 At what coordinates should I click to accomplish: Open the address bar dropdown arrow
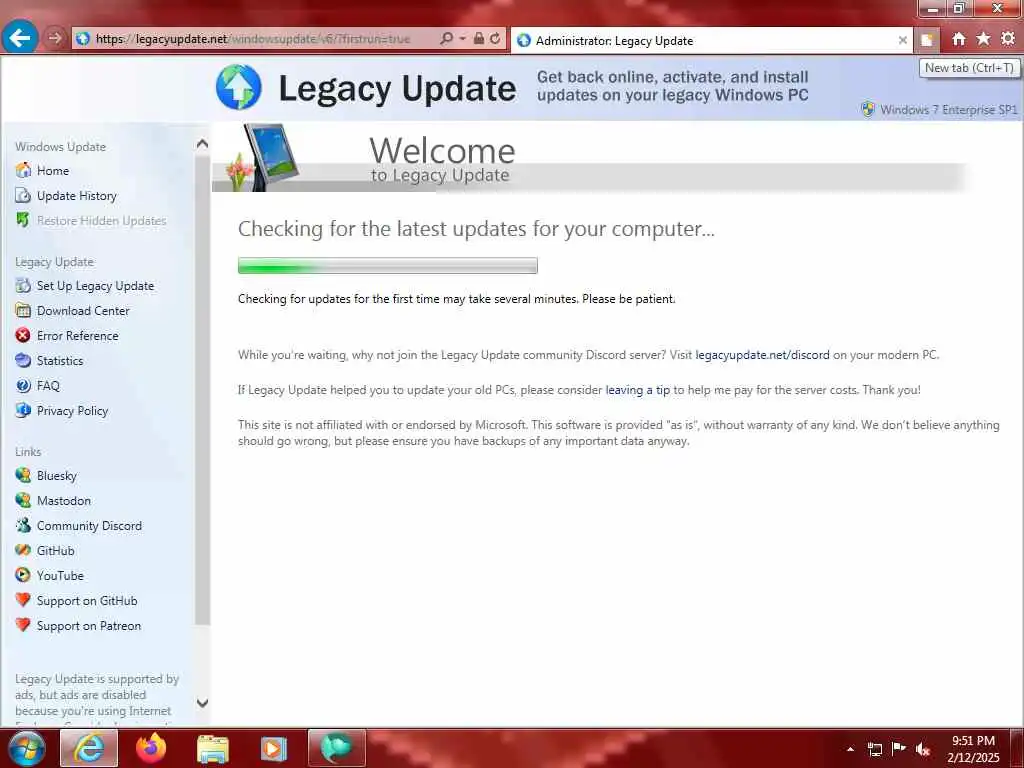(x=462, y=39)
